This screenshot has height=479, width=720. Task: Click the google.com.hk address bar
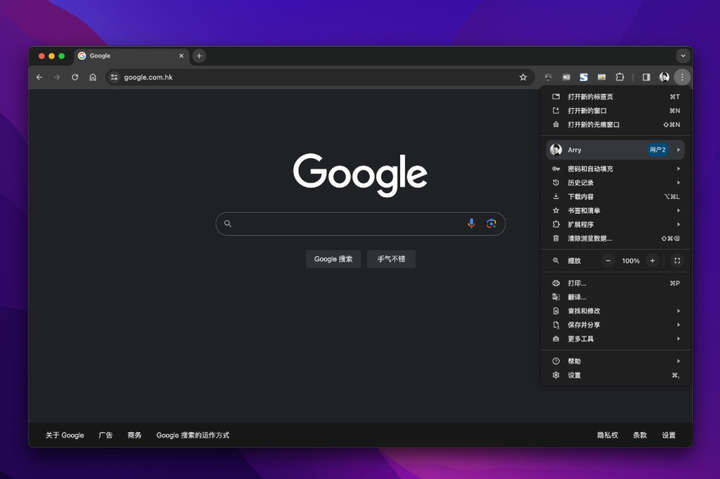(321, 77)
